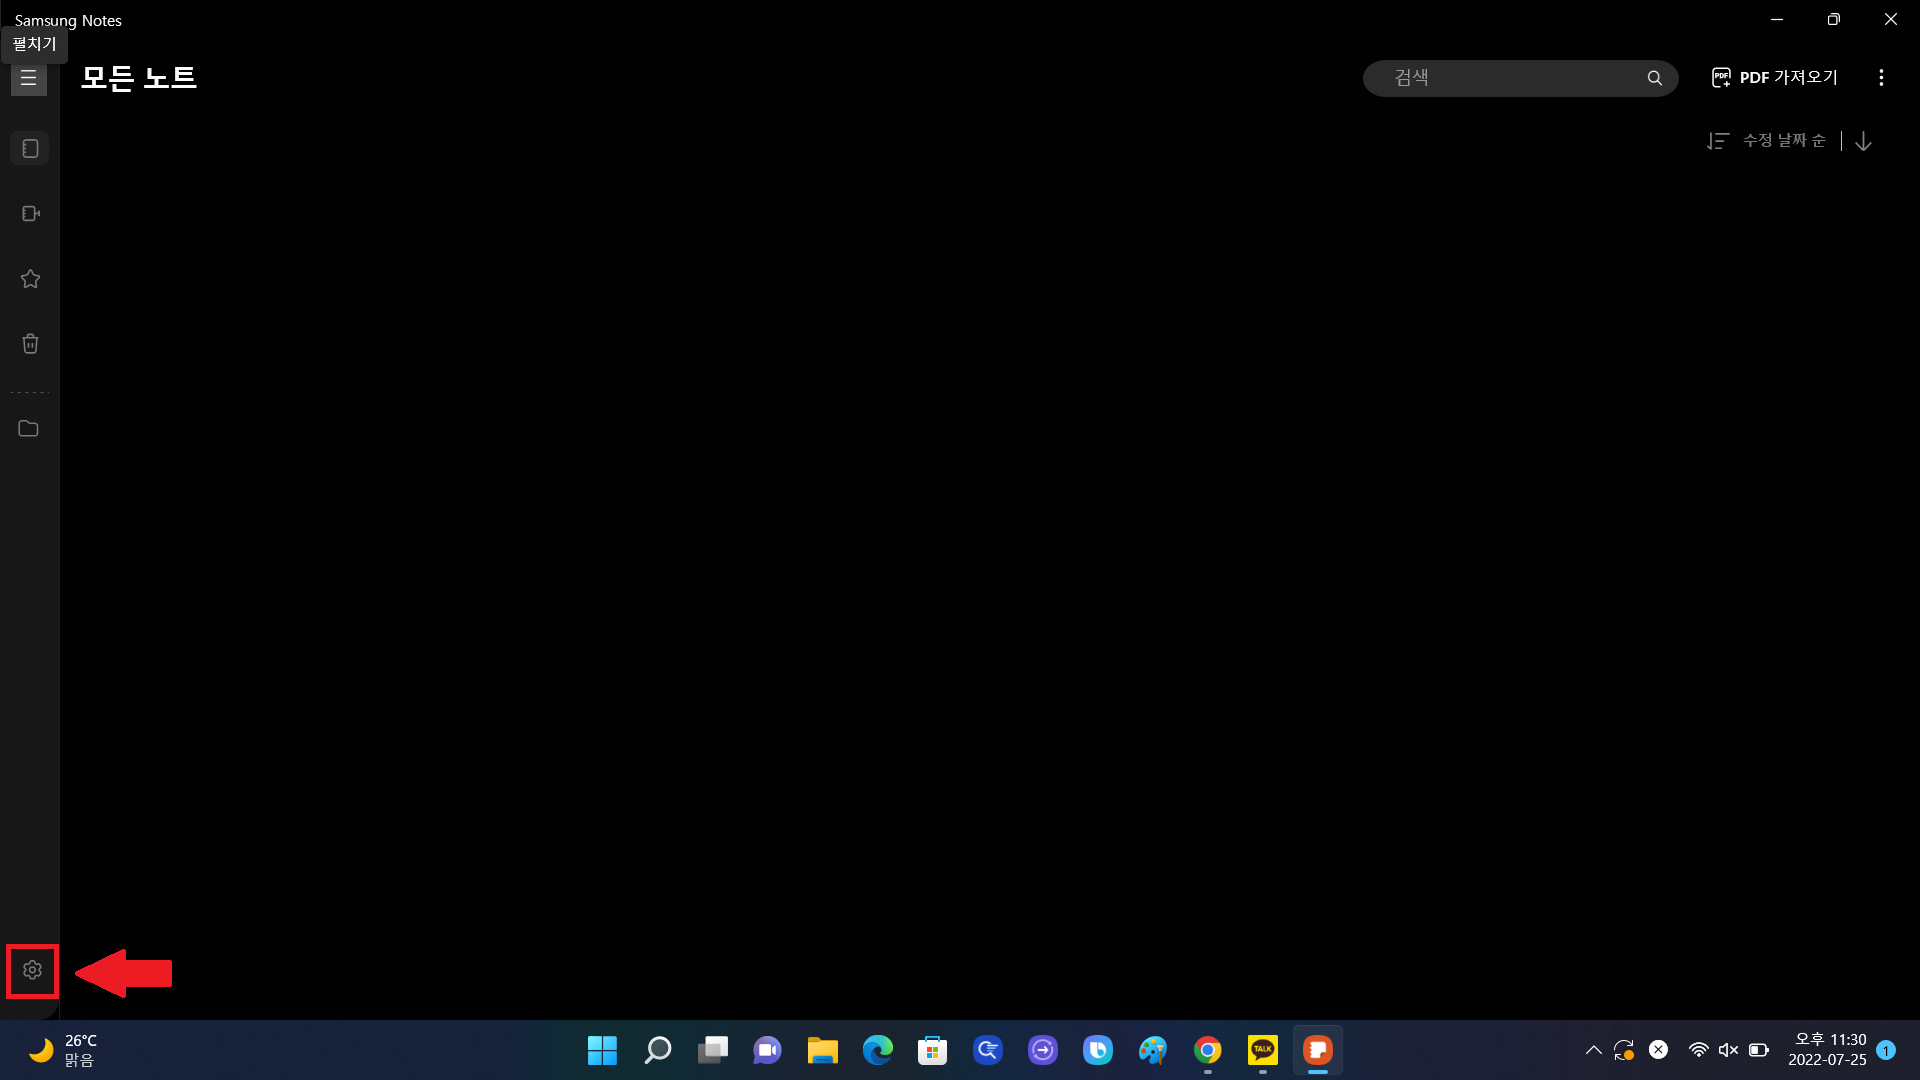
Task: Open the three-dot more options menu
Action: coord(1881,78)
